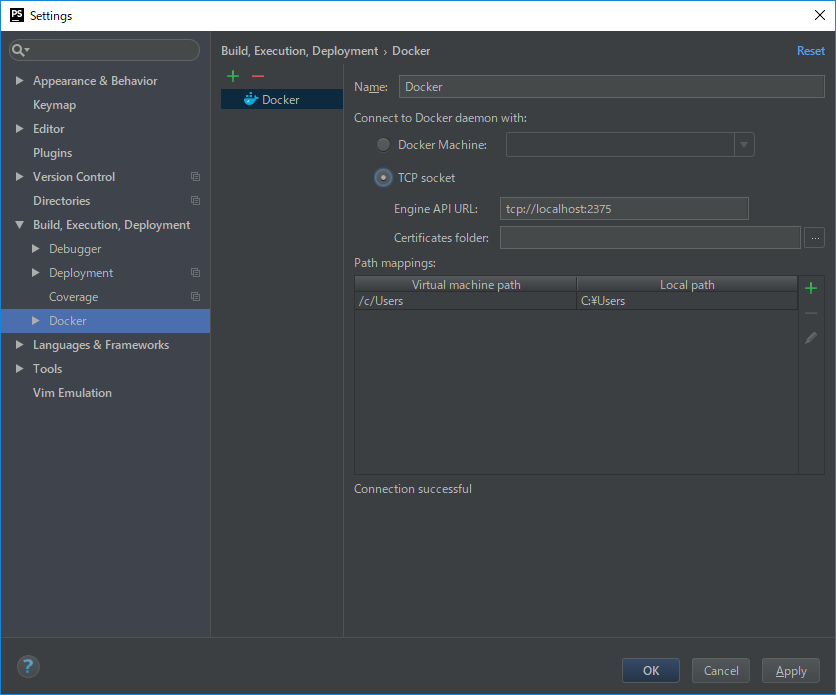
Task: Click Connection successful status text
Action: pos(413,489)
